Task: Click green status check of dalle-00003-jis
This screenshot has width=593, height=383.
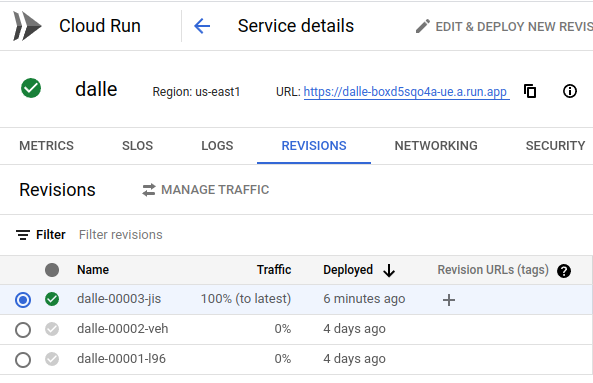Action: click(x=52, y=299)
